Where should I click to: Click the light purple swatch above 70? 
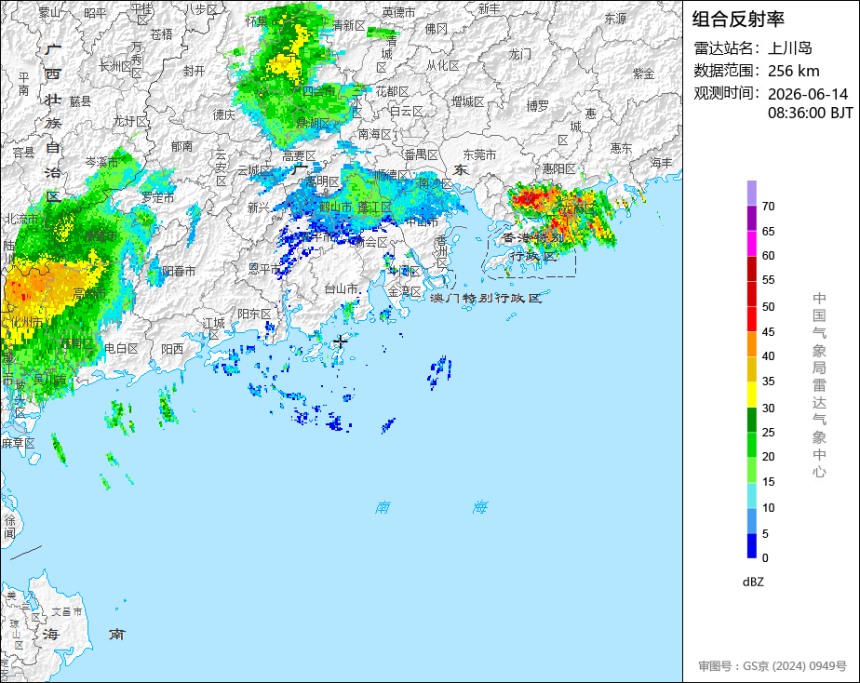[x=751, y=193]
